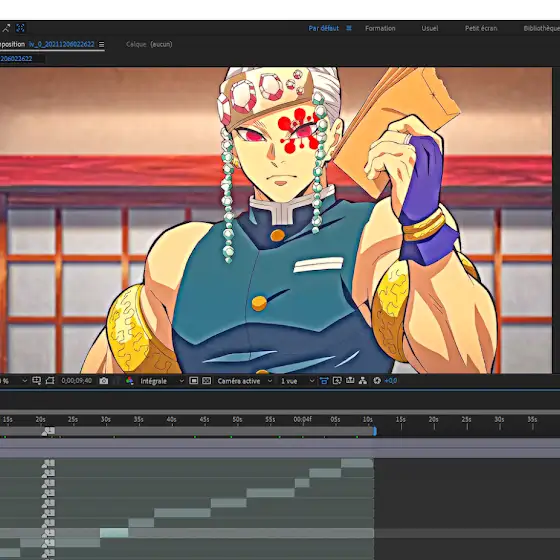
Task: Click the 10s mark on the time ruler
Action: click(x=368, y=419)
